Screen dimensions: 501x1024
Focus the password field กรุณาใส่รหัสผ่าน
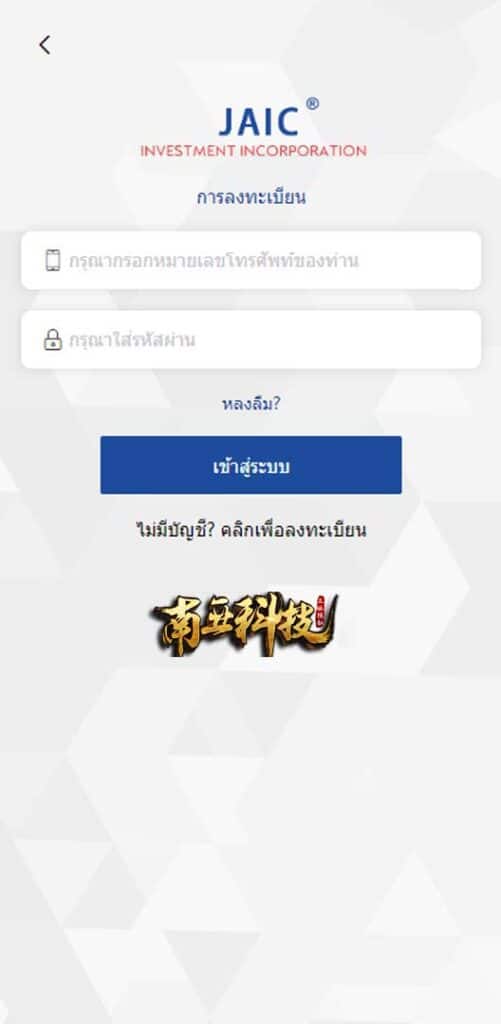pyautogui.click(x=251, y=340)
